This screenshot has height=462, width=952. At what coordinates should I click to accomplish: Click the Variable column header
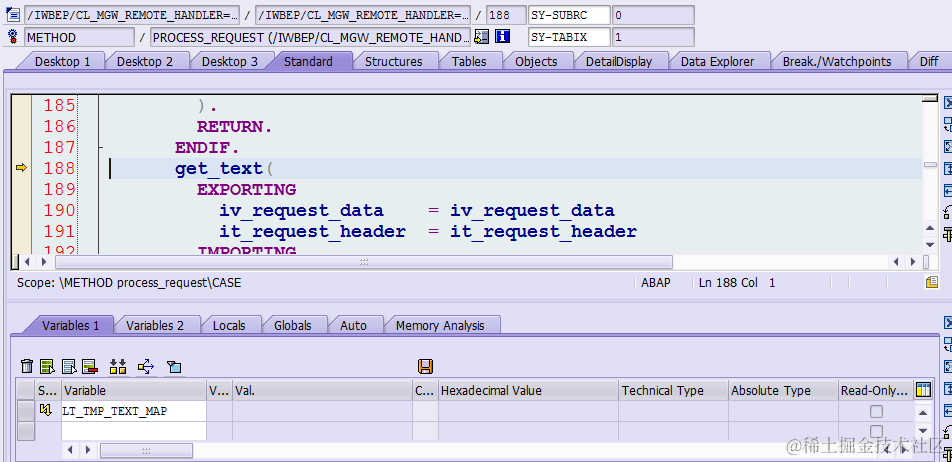click(x=134, y=390)
